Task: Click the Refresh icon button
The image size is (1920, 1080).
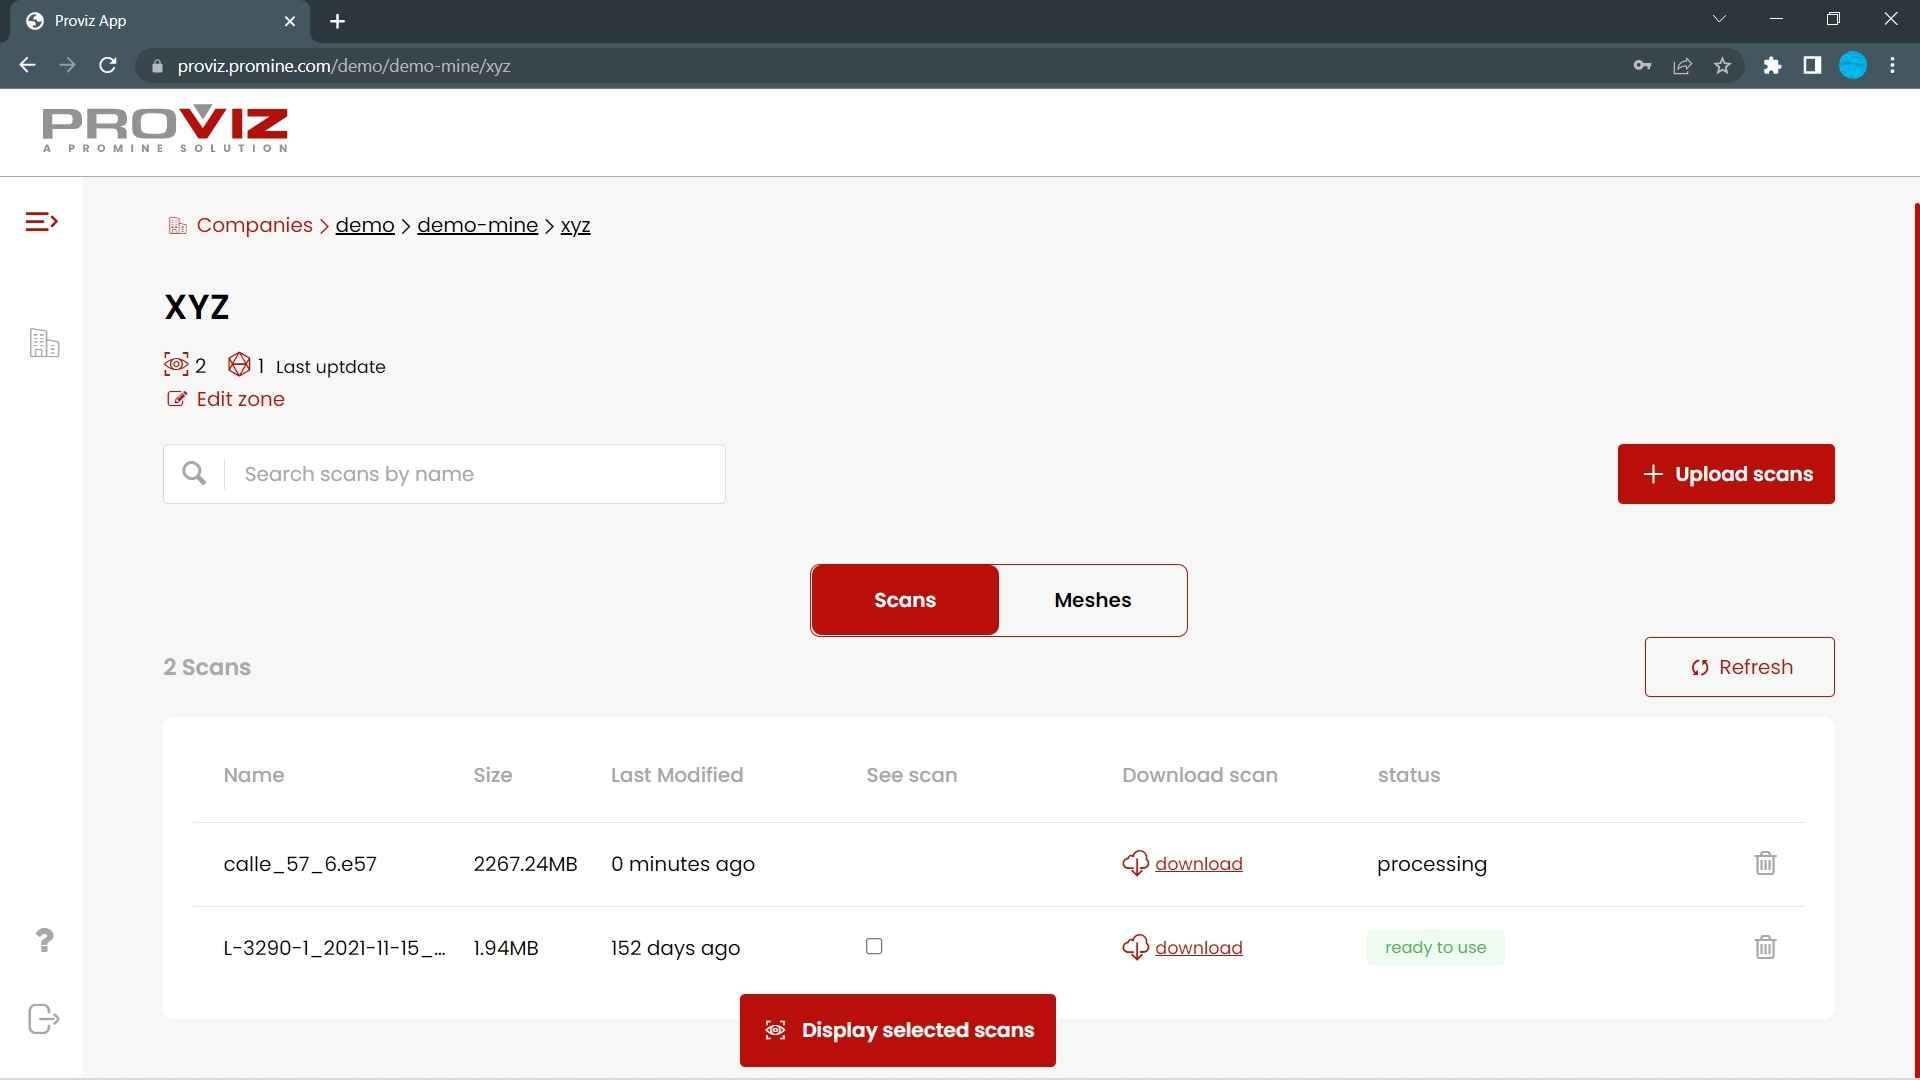Action: point(1698,666)
